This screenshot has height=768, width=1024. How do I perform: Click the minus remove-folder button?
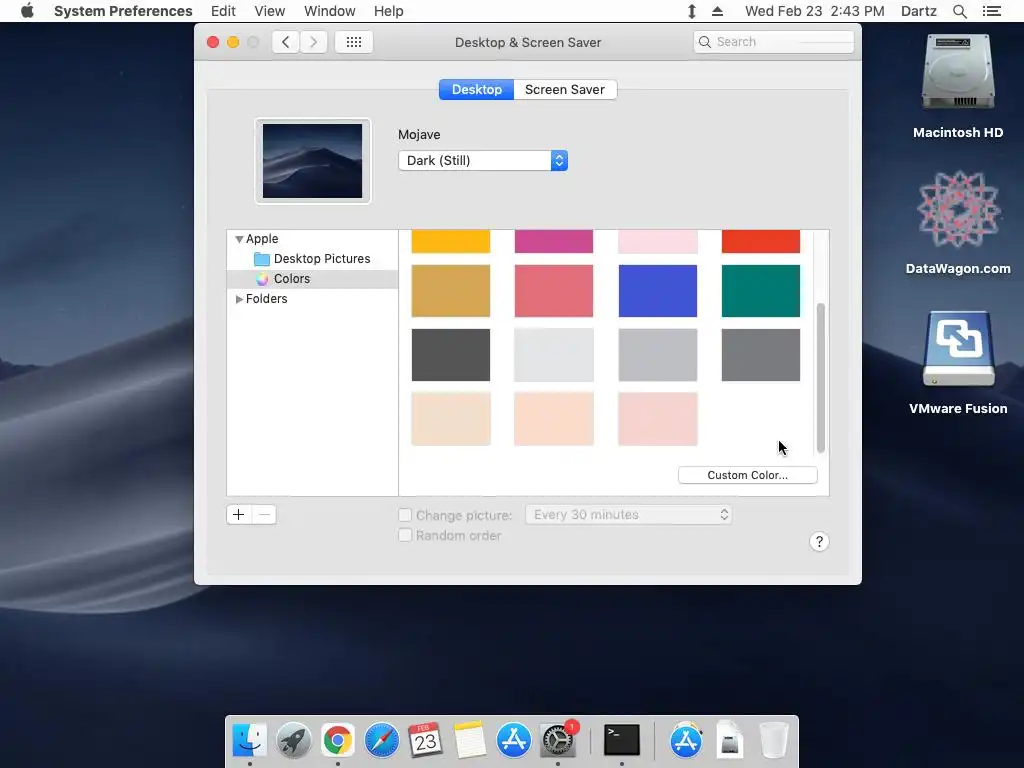(264, 515)
